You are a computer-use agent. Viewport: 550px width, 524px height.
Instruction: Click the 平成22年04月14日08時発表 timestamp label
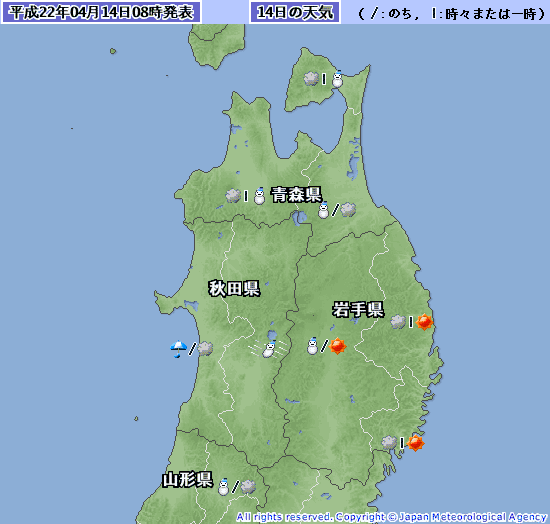tap(101, 13)
